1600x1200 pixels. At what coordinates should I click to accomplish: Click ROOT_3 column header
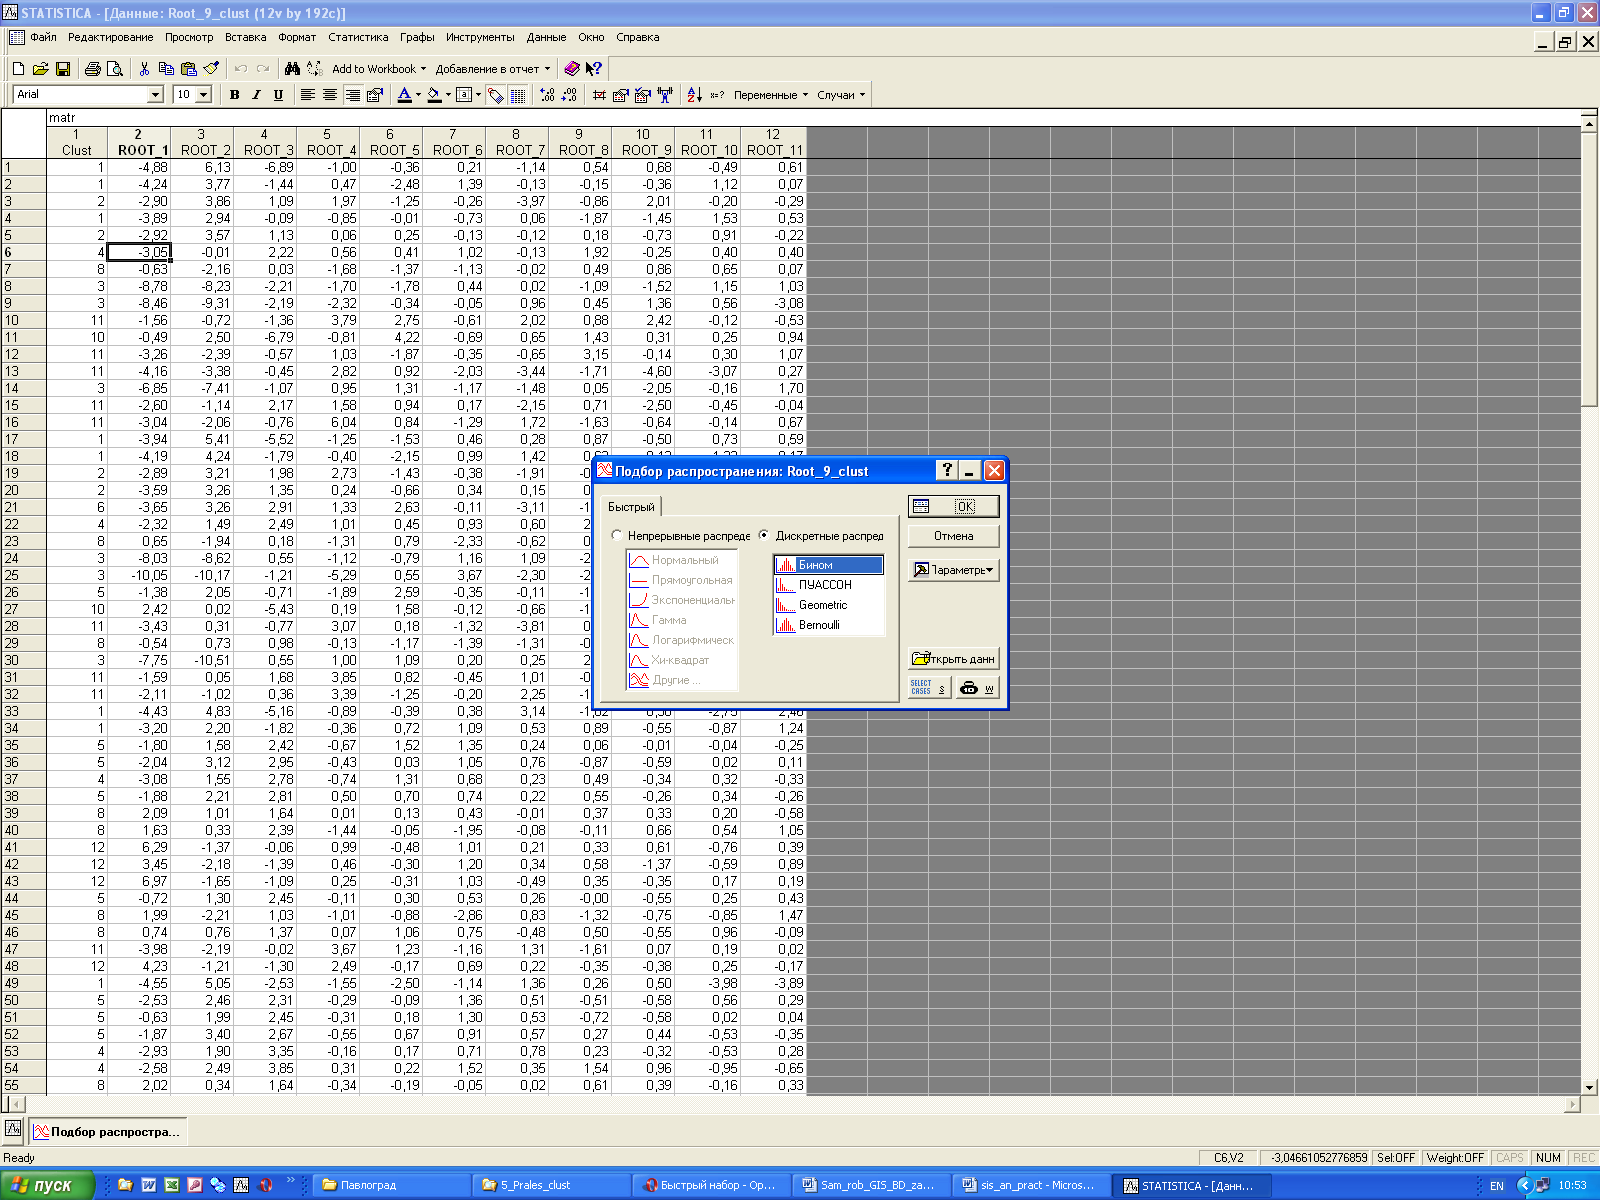click(x=264, y=142)
